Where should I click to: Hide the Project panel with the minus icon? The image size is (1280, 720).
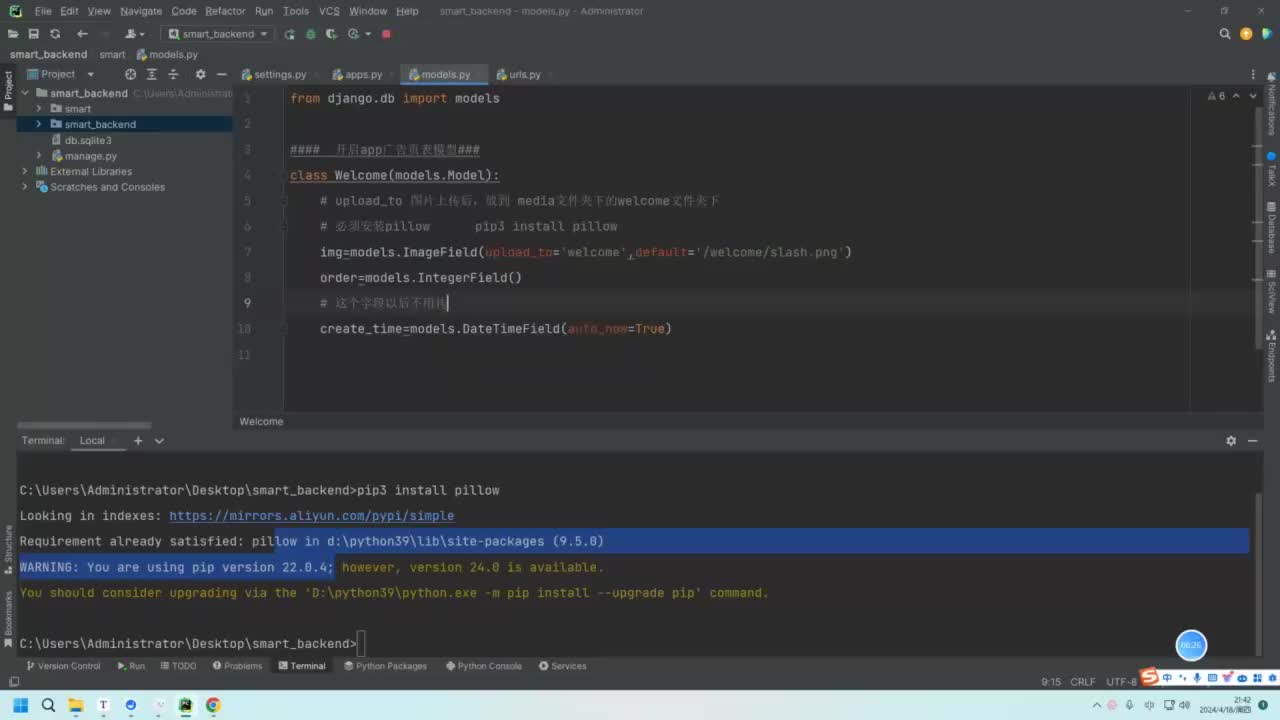tap(221, 74)
